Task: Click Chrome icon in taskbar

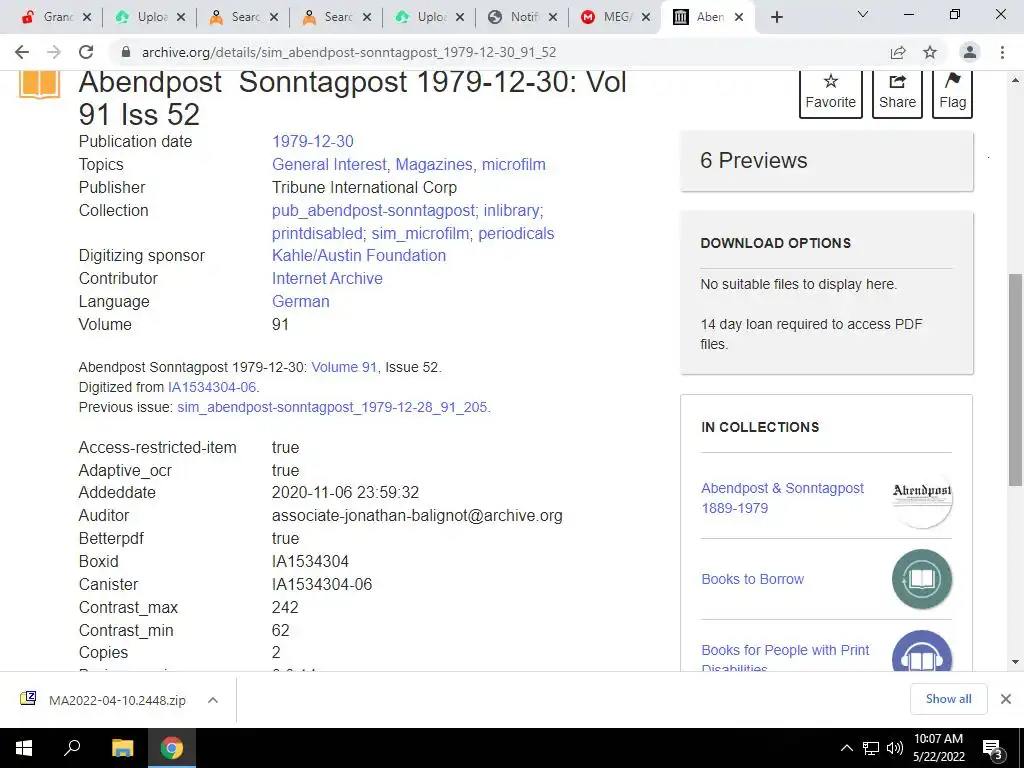Action: coord(172,748)
